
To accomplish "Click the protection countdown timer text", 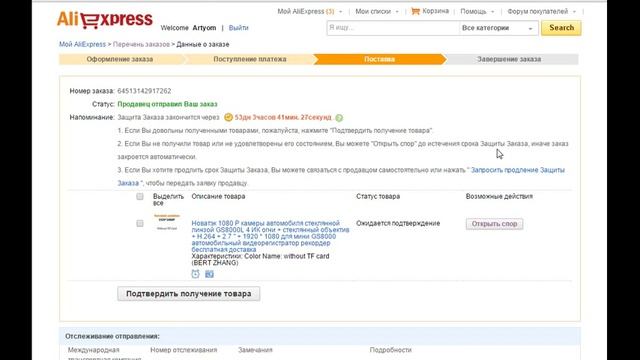I will (283, 118).
